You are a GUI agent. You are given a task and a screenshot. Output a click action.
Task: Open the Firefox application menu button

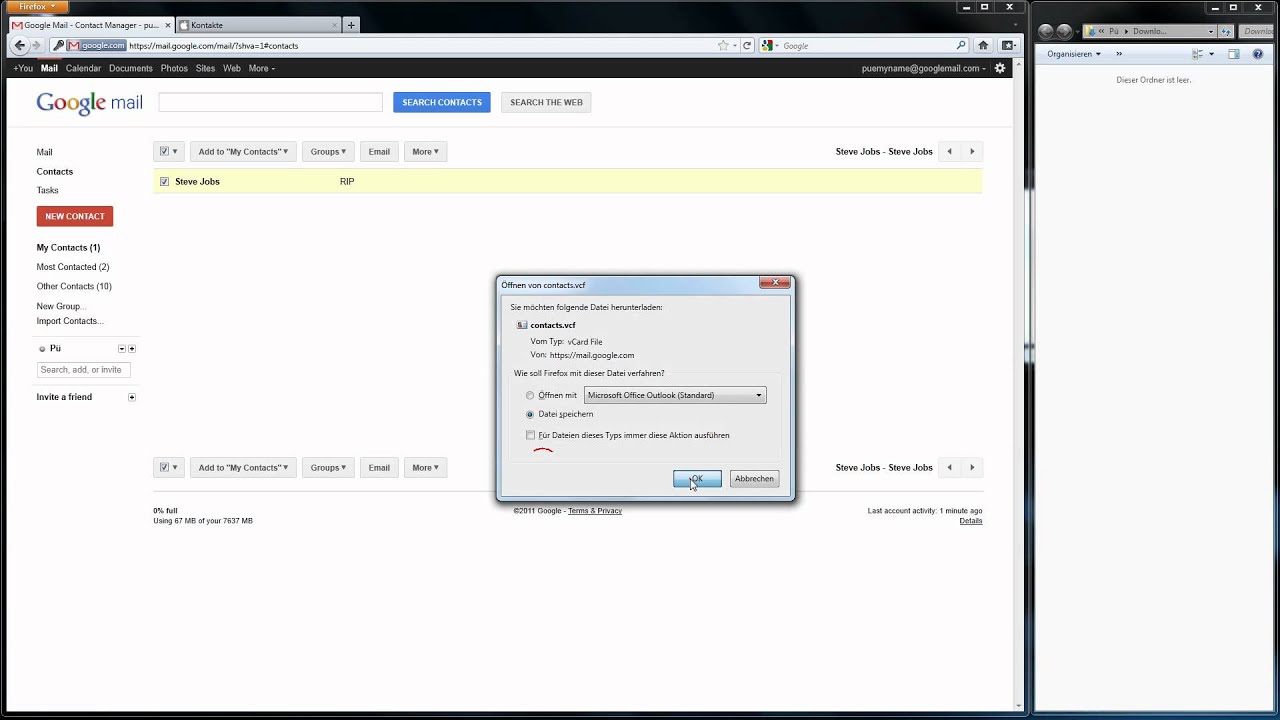point(39,7)
